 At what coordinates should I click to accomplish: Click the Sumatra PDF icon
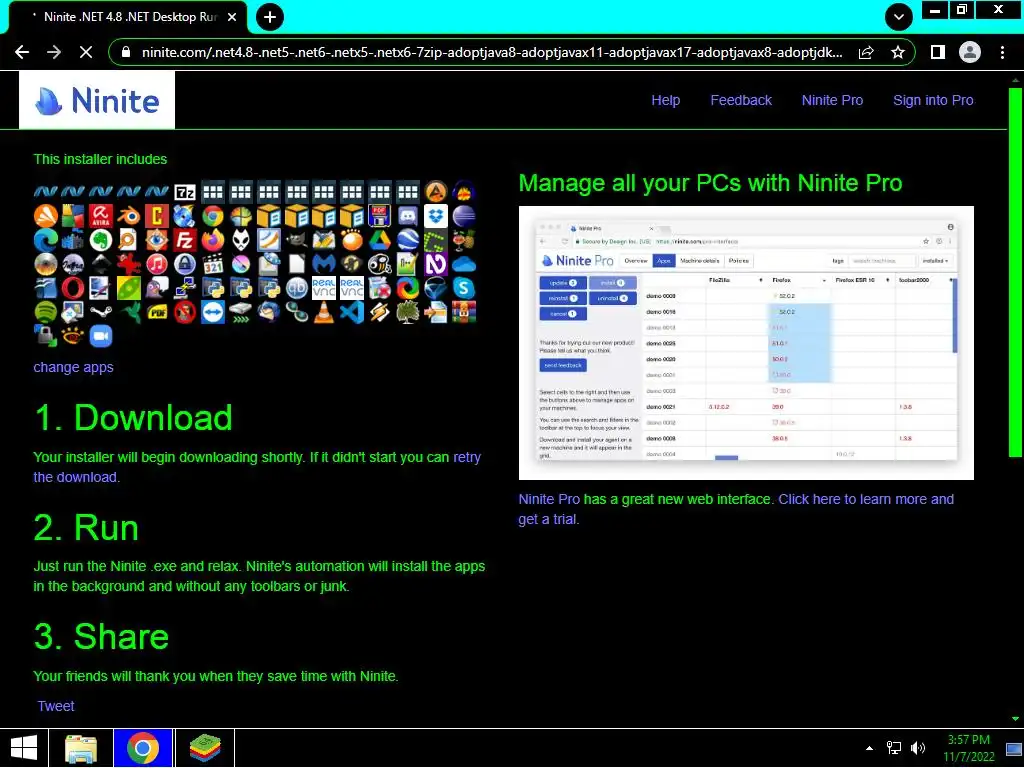coord(157,312)
